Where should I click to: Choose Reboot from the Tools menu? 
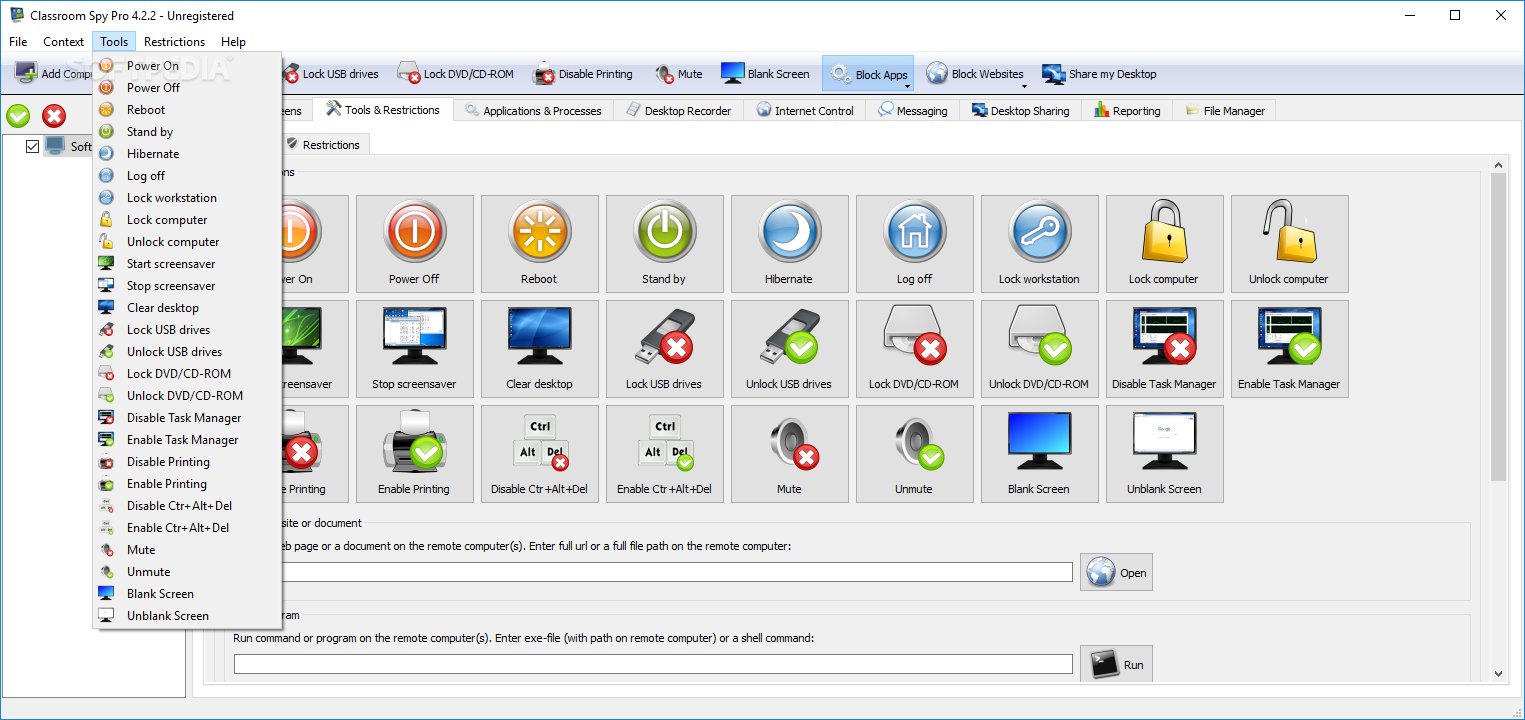(187, 110)
